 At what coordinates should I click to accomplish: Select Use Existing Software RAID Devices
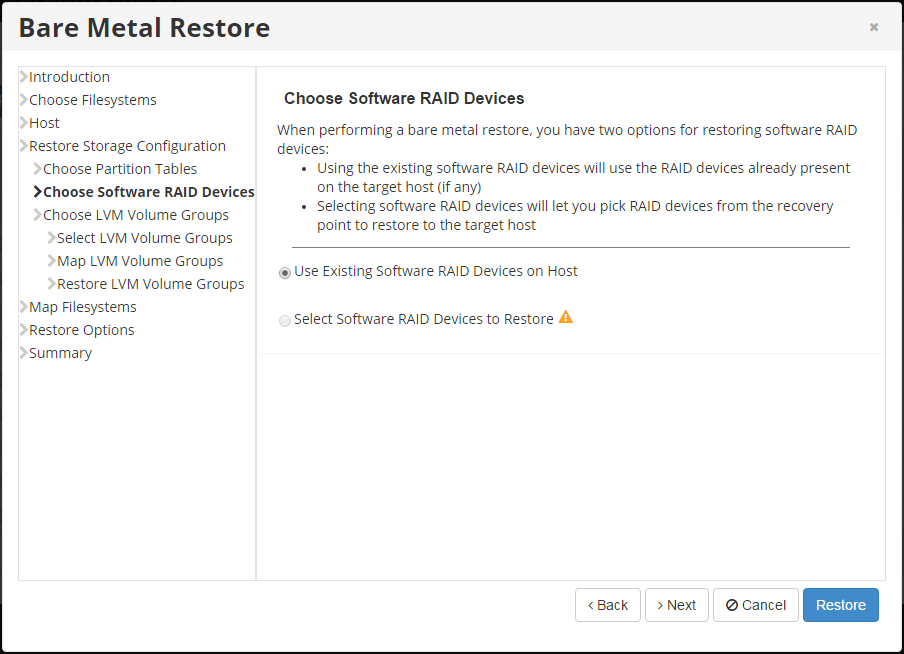286,272
